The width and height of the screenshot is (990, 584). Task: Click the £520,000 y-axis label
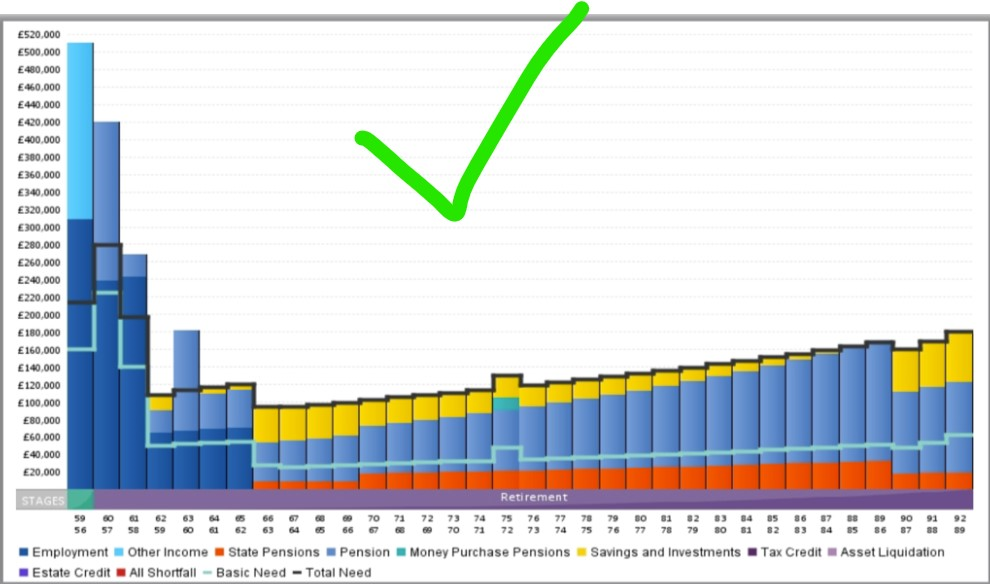[39, 35]
